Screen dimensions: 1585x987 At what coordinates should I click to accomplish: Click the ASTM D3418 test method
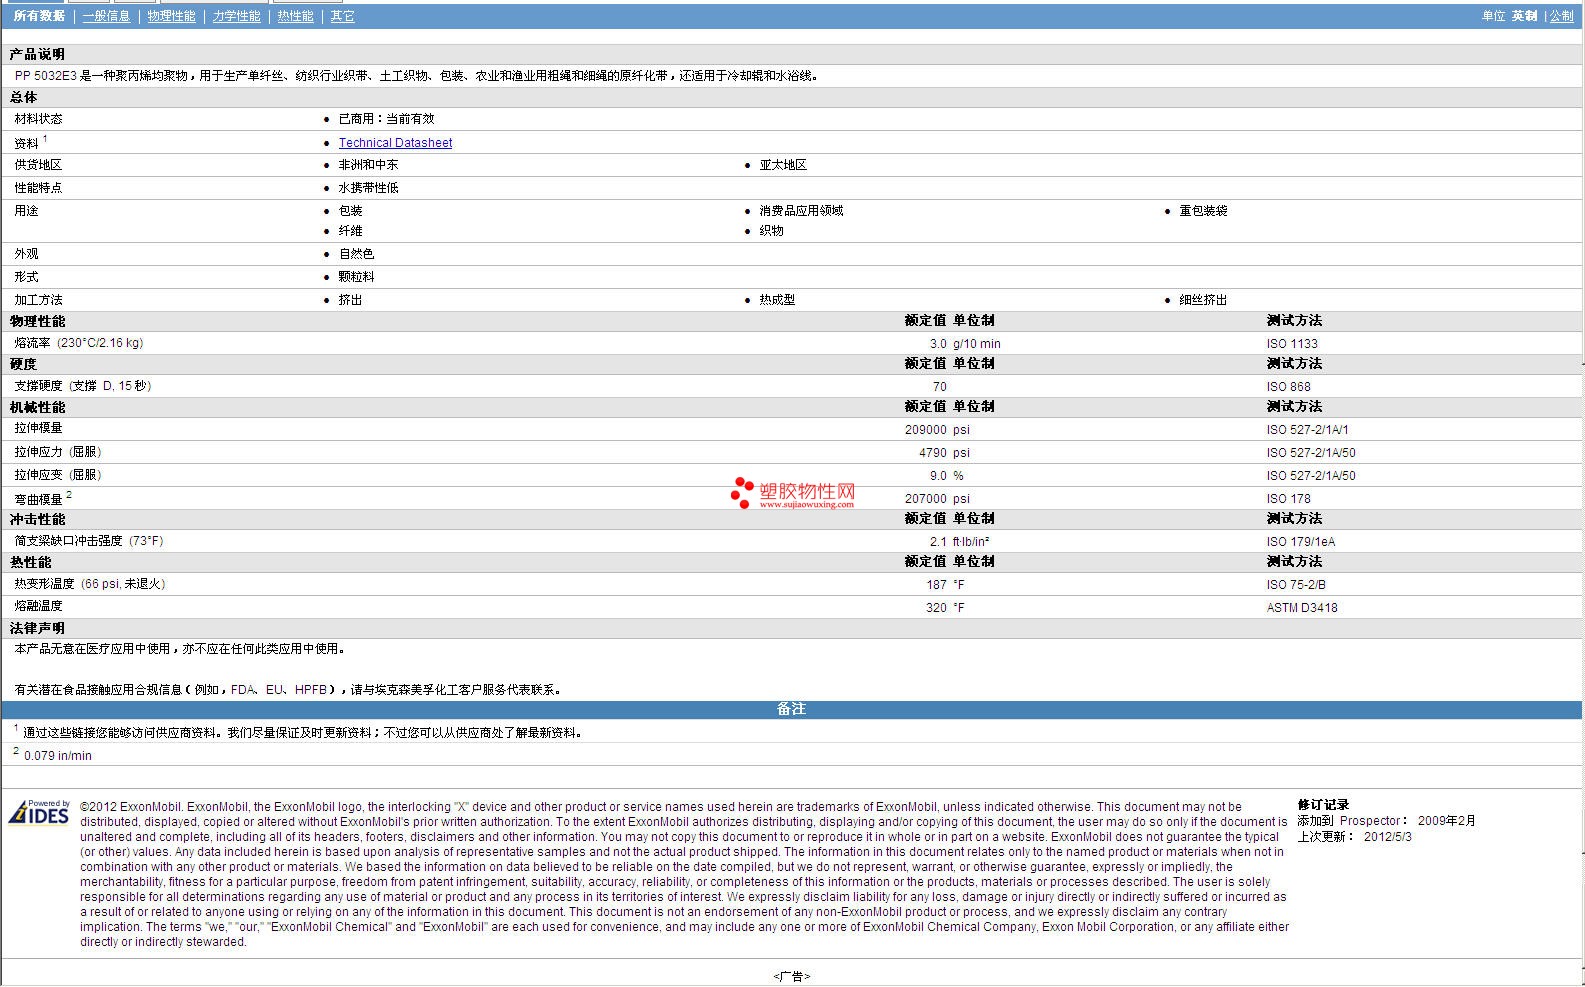pyautogui.click(x=1302, y=608)
